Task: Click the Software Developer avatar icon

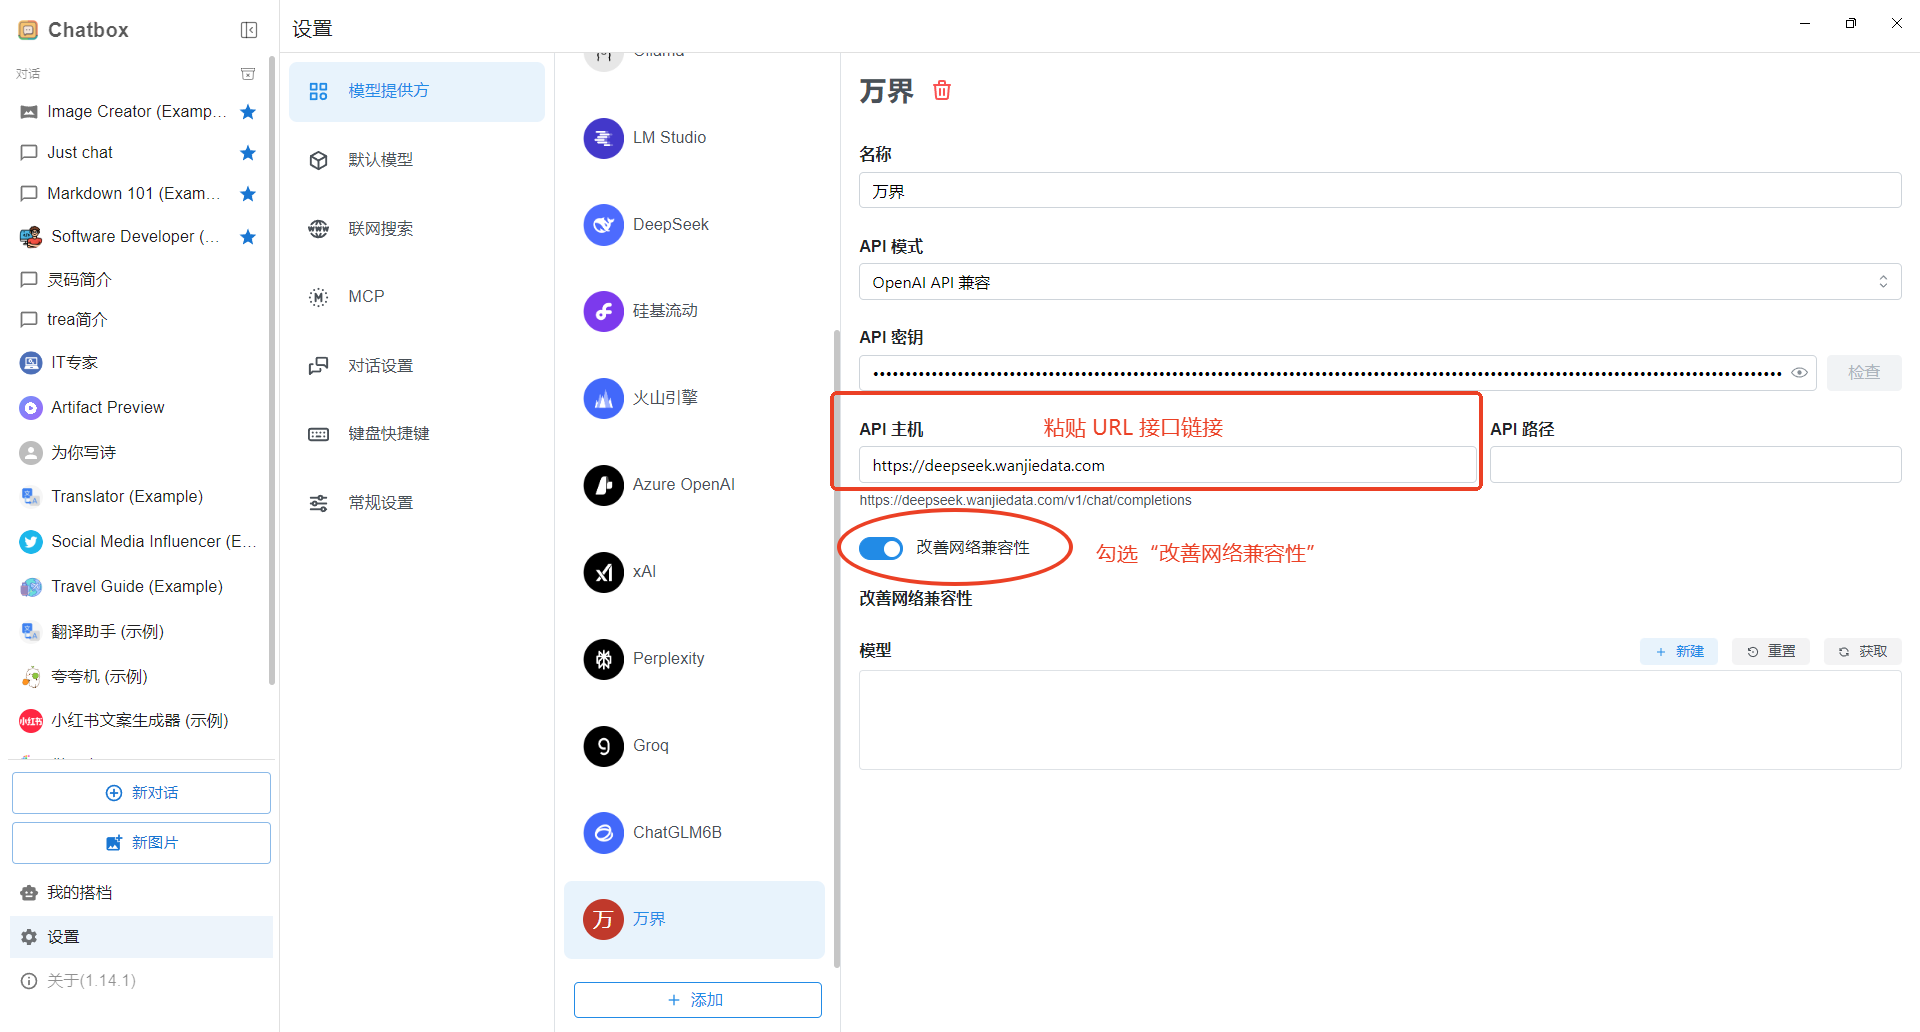Action: (x=31, y=237)
